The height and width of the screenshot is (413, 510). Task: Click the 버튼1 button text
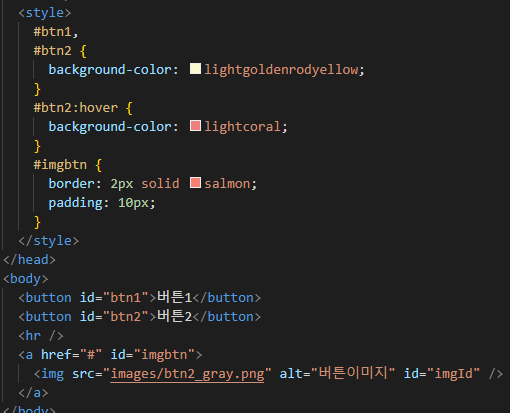point(174,297)
